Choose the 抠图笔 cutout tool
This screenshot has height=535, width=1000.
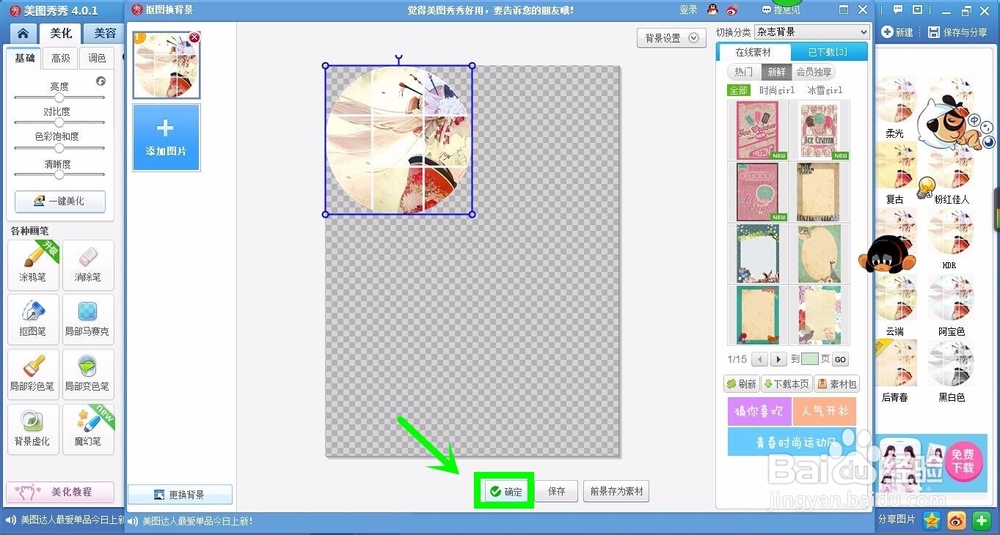pos(33,319)
